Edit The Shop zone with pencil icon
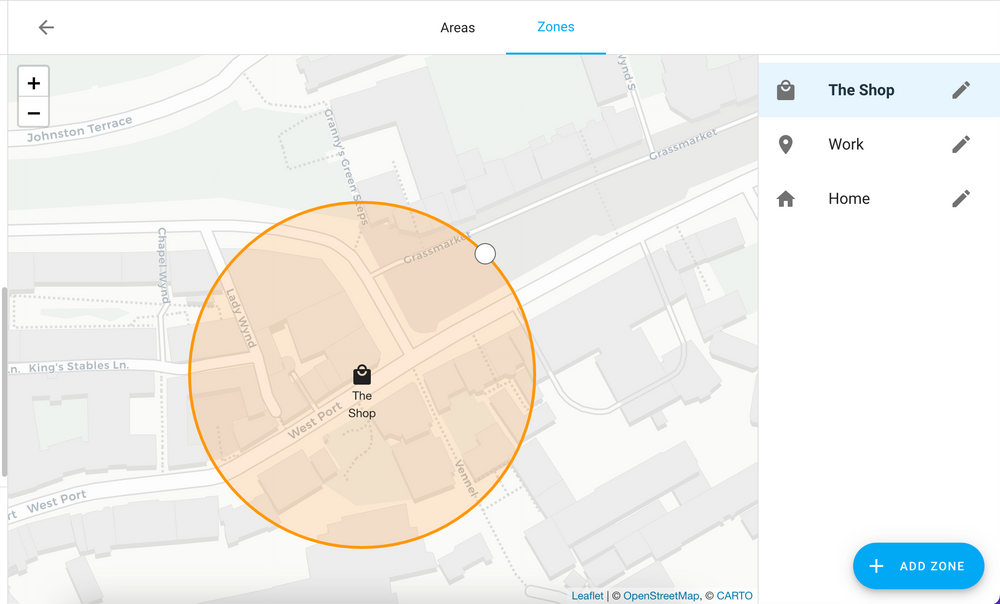Image resolution: width=1000 pixels, height=604 pixels. [x=960, y=90]
